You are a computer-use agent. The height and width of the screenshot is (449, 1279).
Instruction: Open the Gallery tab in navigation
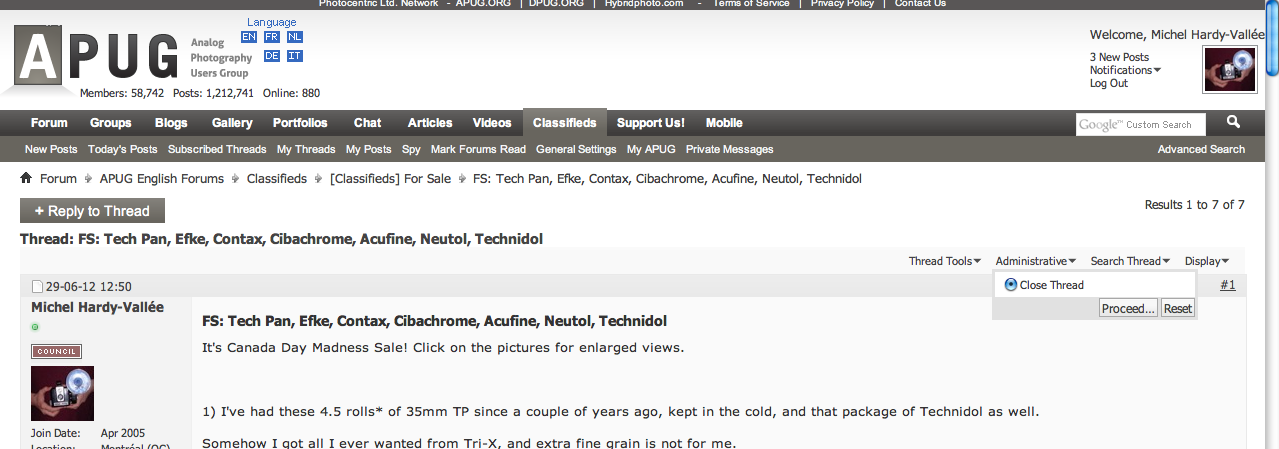point(232,123)
